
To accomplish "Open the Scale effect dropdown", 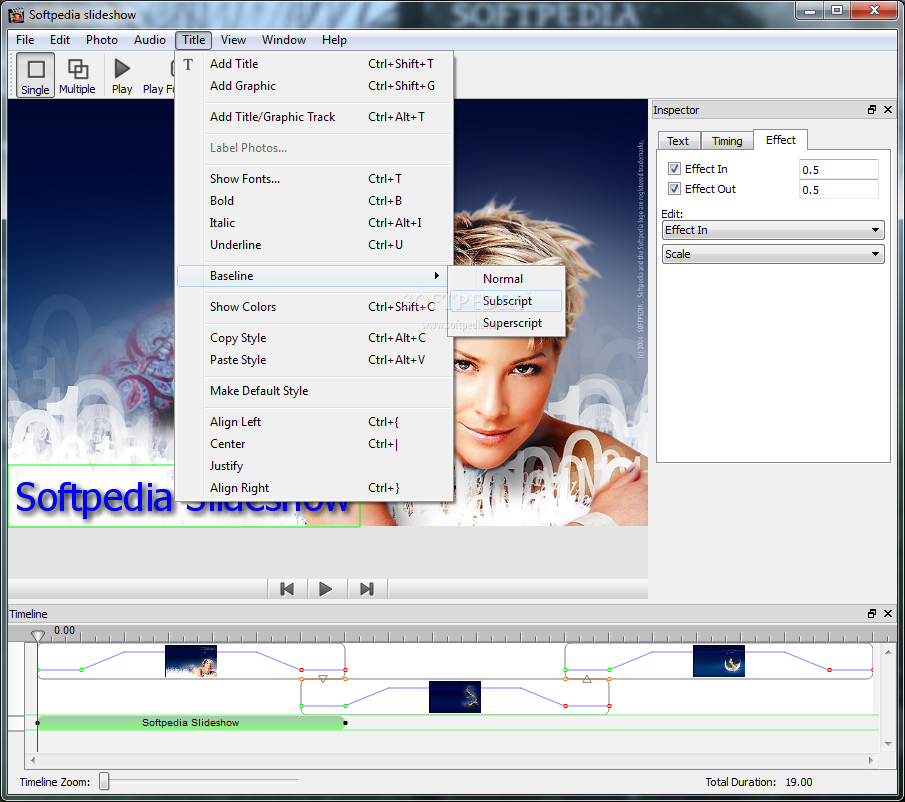I will (773, 254).
